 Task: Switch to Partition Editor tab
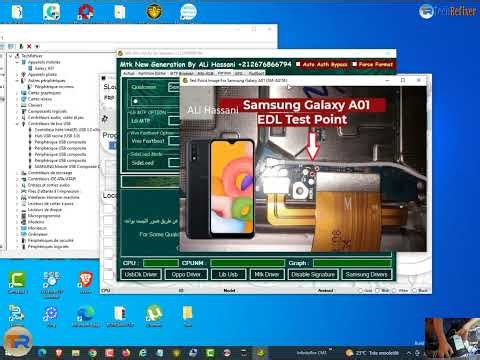click(152, 73)
